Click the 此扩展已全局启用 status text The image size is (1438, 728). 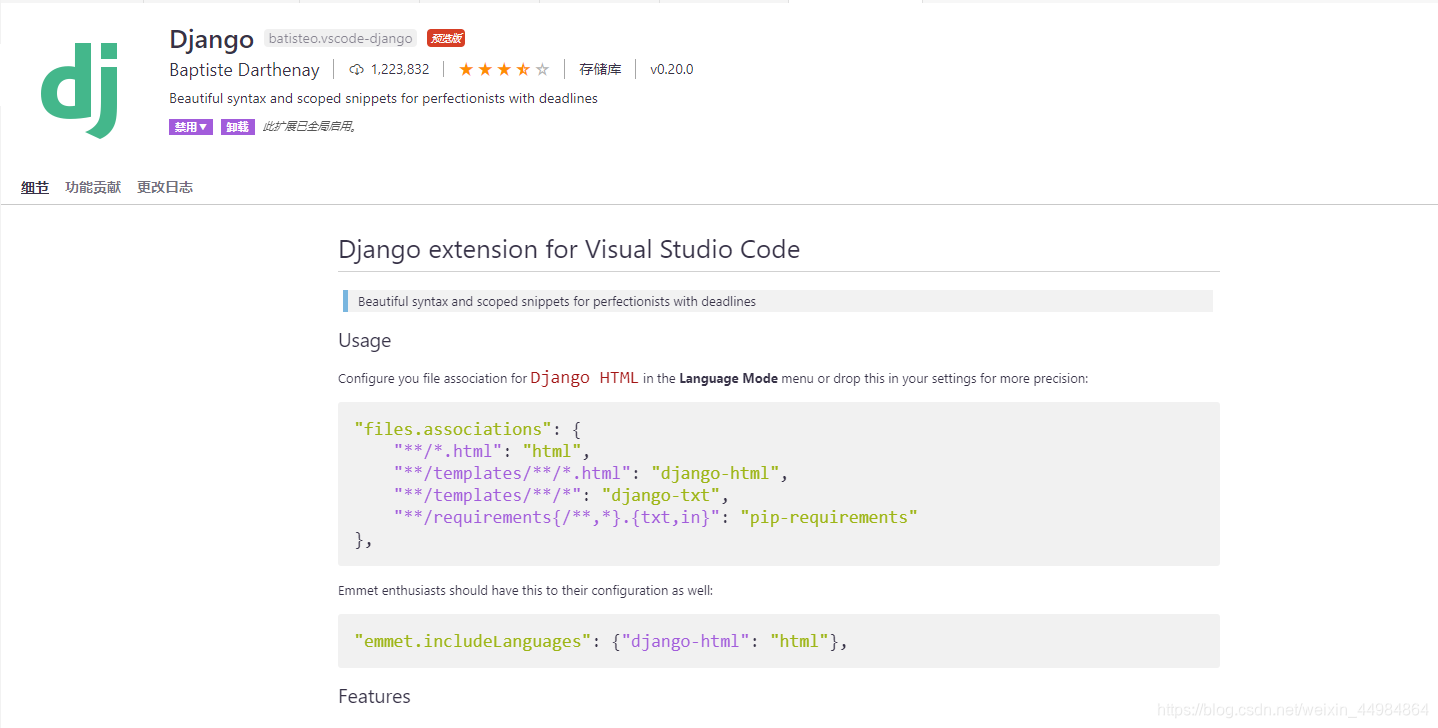309,127
